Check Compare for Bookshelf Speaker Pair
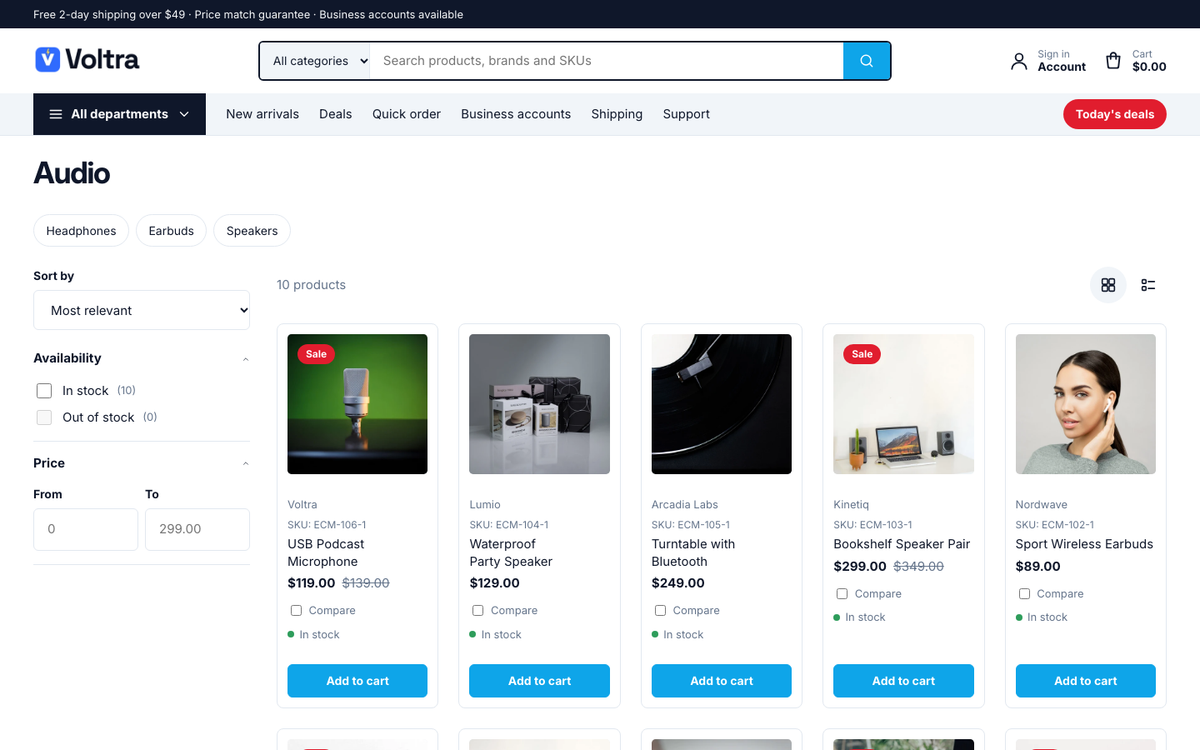 [x=842, y=593]
